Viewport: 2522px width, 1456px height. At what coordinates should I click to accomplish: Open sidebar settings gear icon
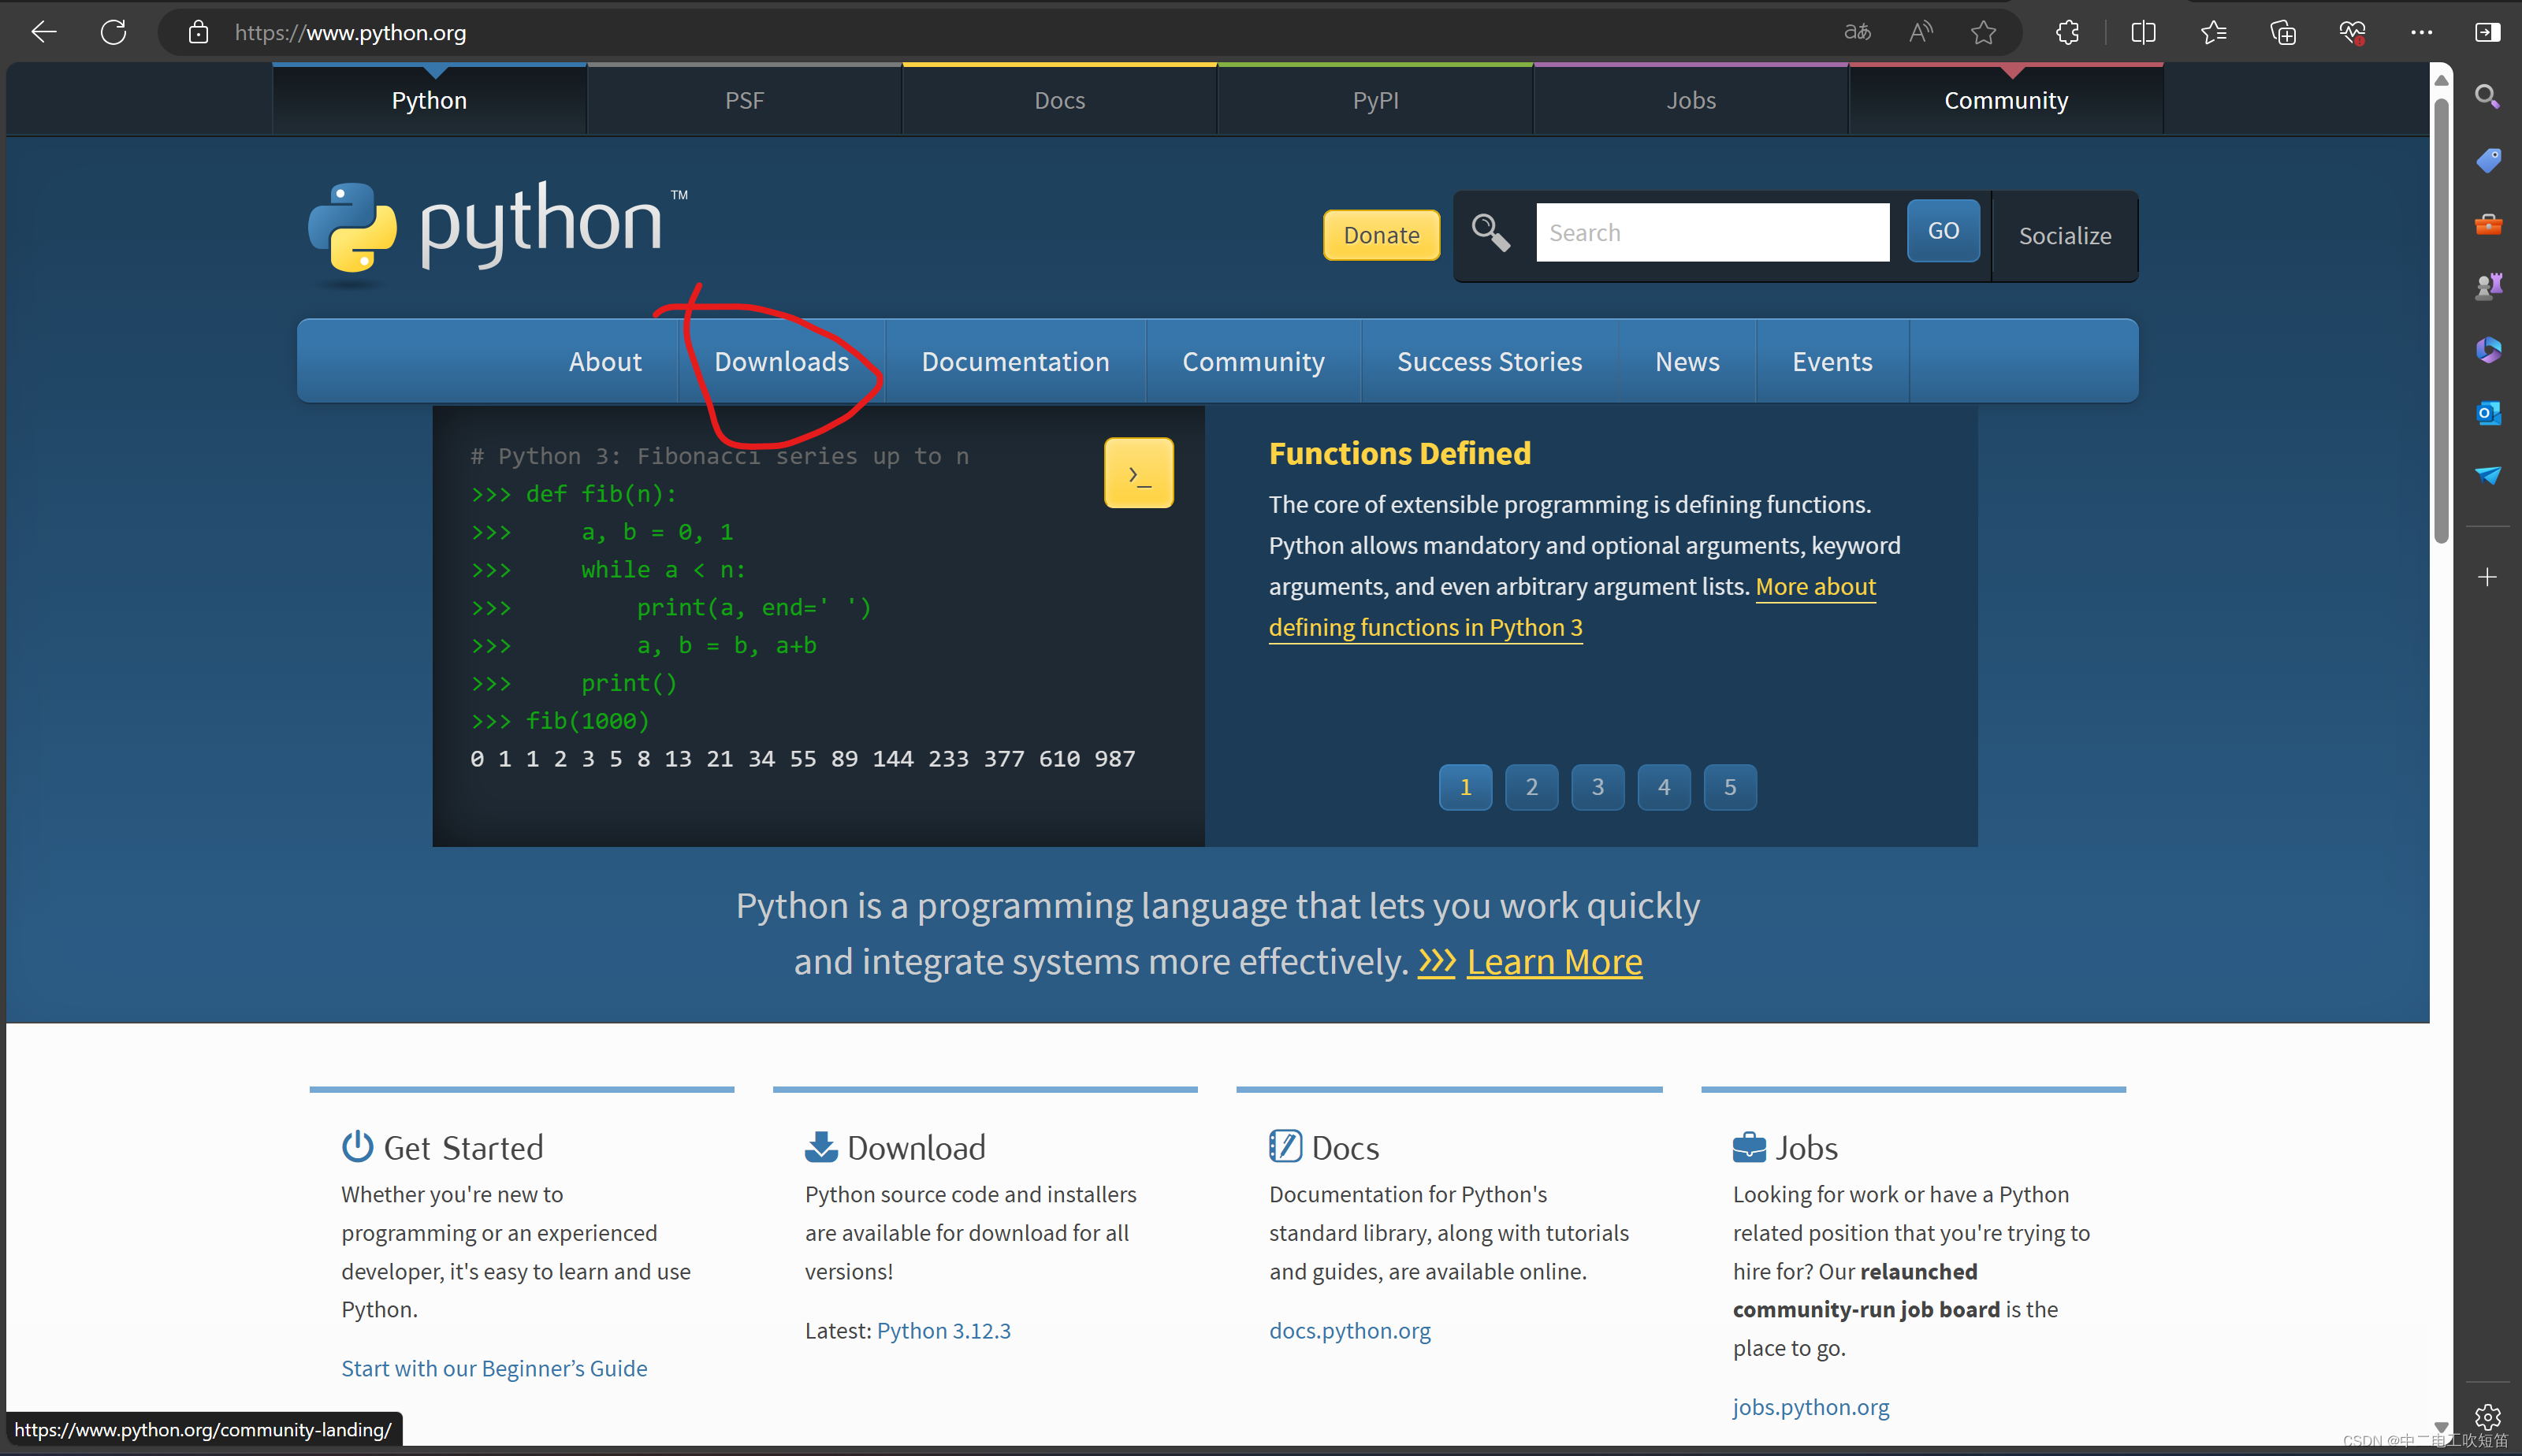tap(2488, 1416)
